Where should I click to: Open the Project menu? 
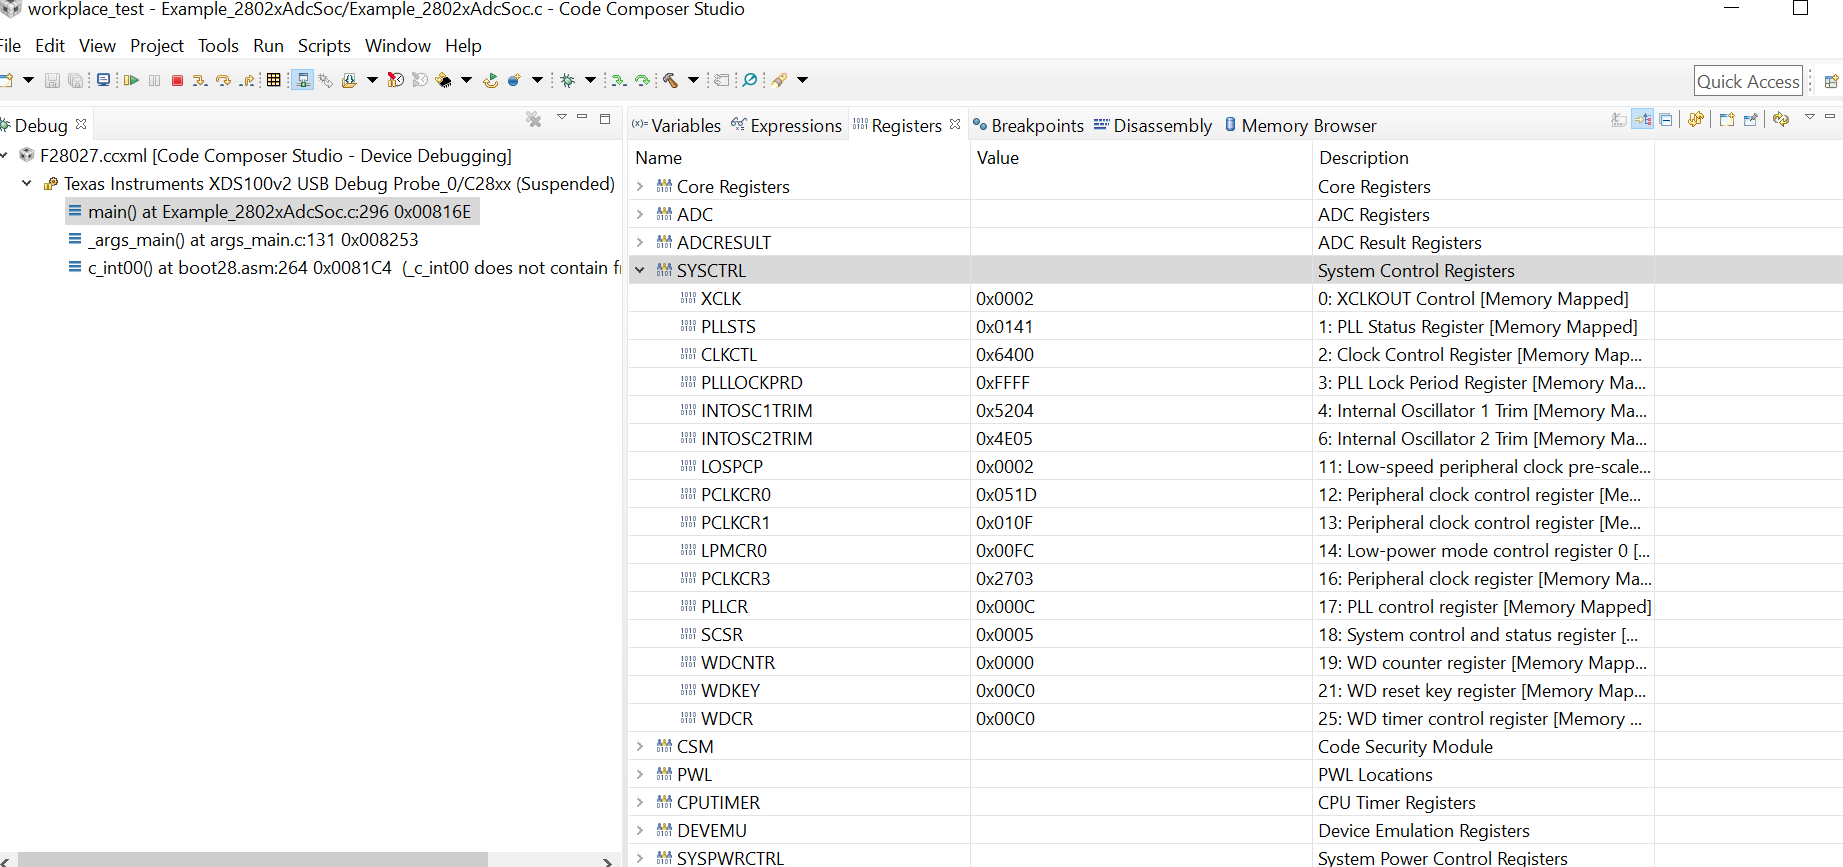(157, 46)
